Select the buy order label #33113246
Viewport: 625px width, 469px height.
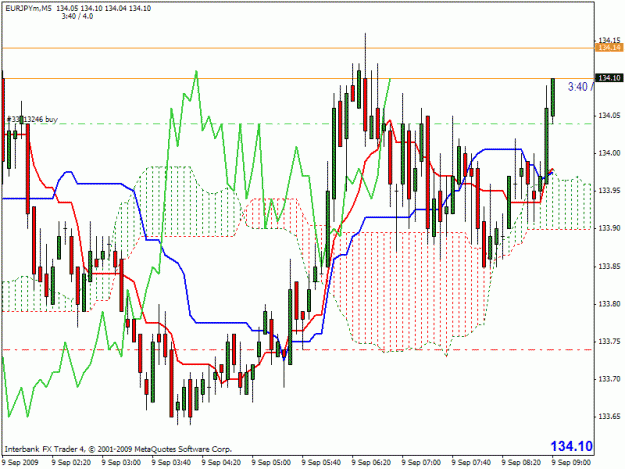[33, 119]
